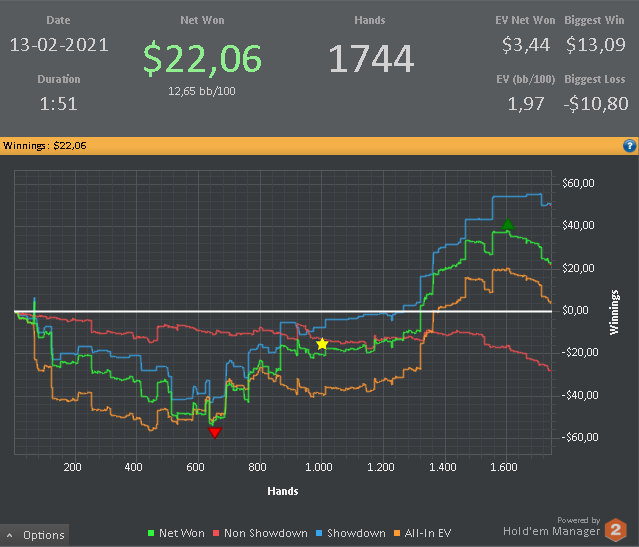Click the Biggest Loss -$10,80 value
Screen dimensions: 639x547
[594, 103]
